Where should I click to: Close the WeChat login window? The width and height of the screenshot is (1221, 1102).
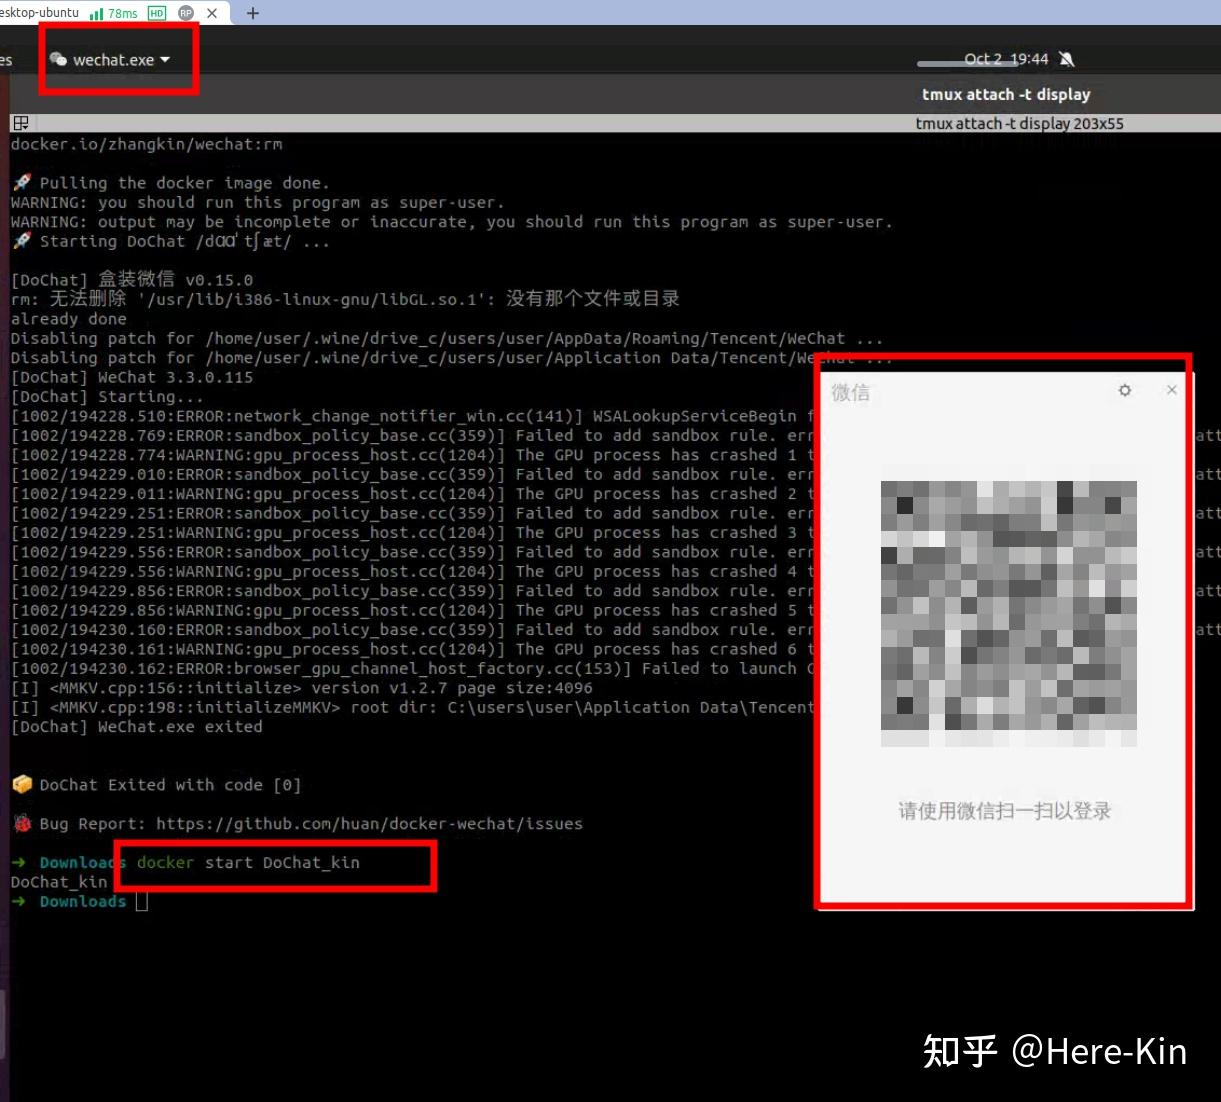pyautogui.click(x=1171, y=391)
